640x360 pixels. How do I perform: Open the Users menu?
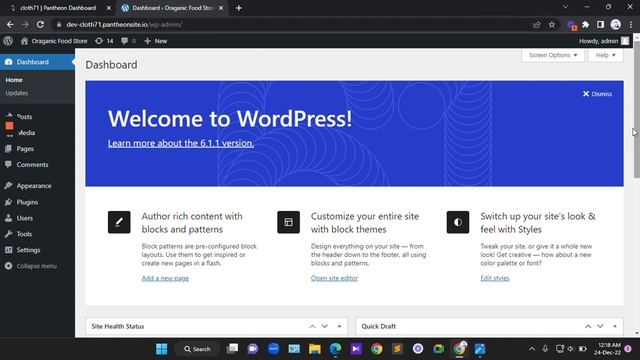click(x=24, y=218)
